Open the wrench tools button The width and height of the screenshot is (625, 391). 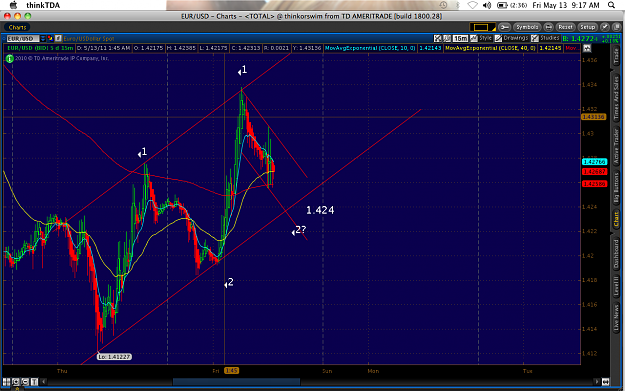504,27
